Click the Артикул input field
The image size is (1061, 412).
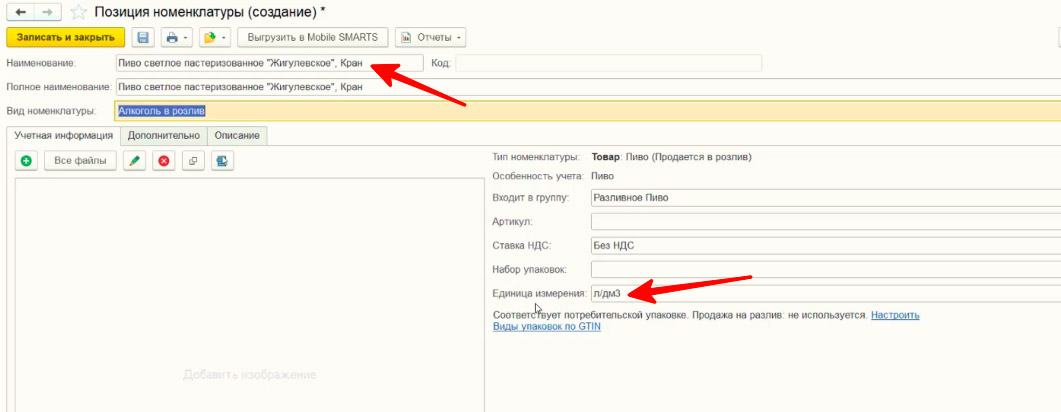pos(826,221)
